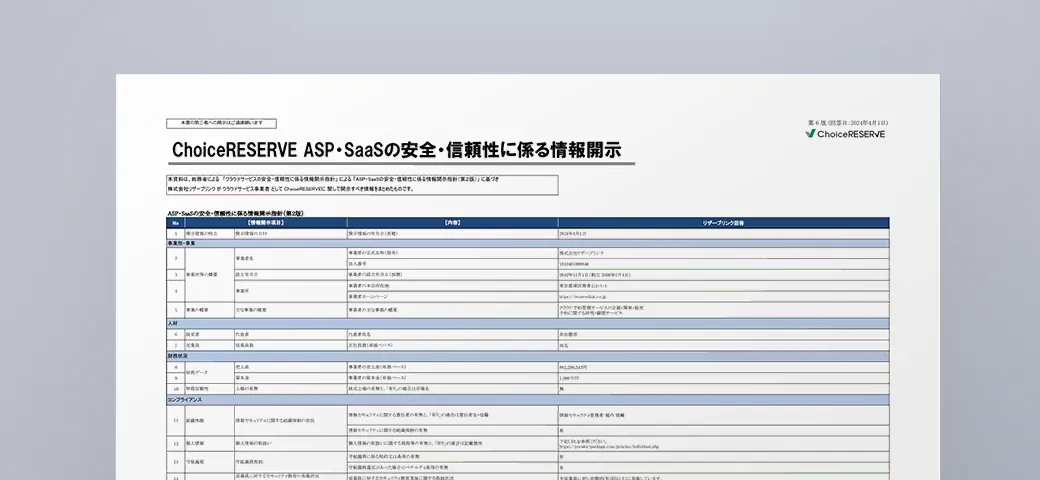The image size is (1040, 480).
Task: Click the '組織体制' cell
Action: (x=210, y=421)
